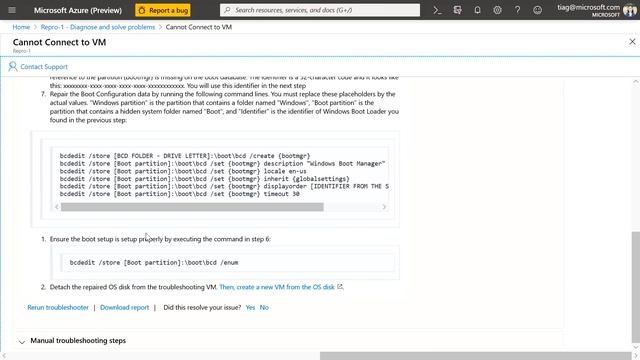The width and height of the screenshot is (640, 360).
Task: Click the page vertical scrollbar thumb
Action: tap(636, 287)
